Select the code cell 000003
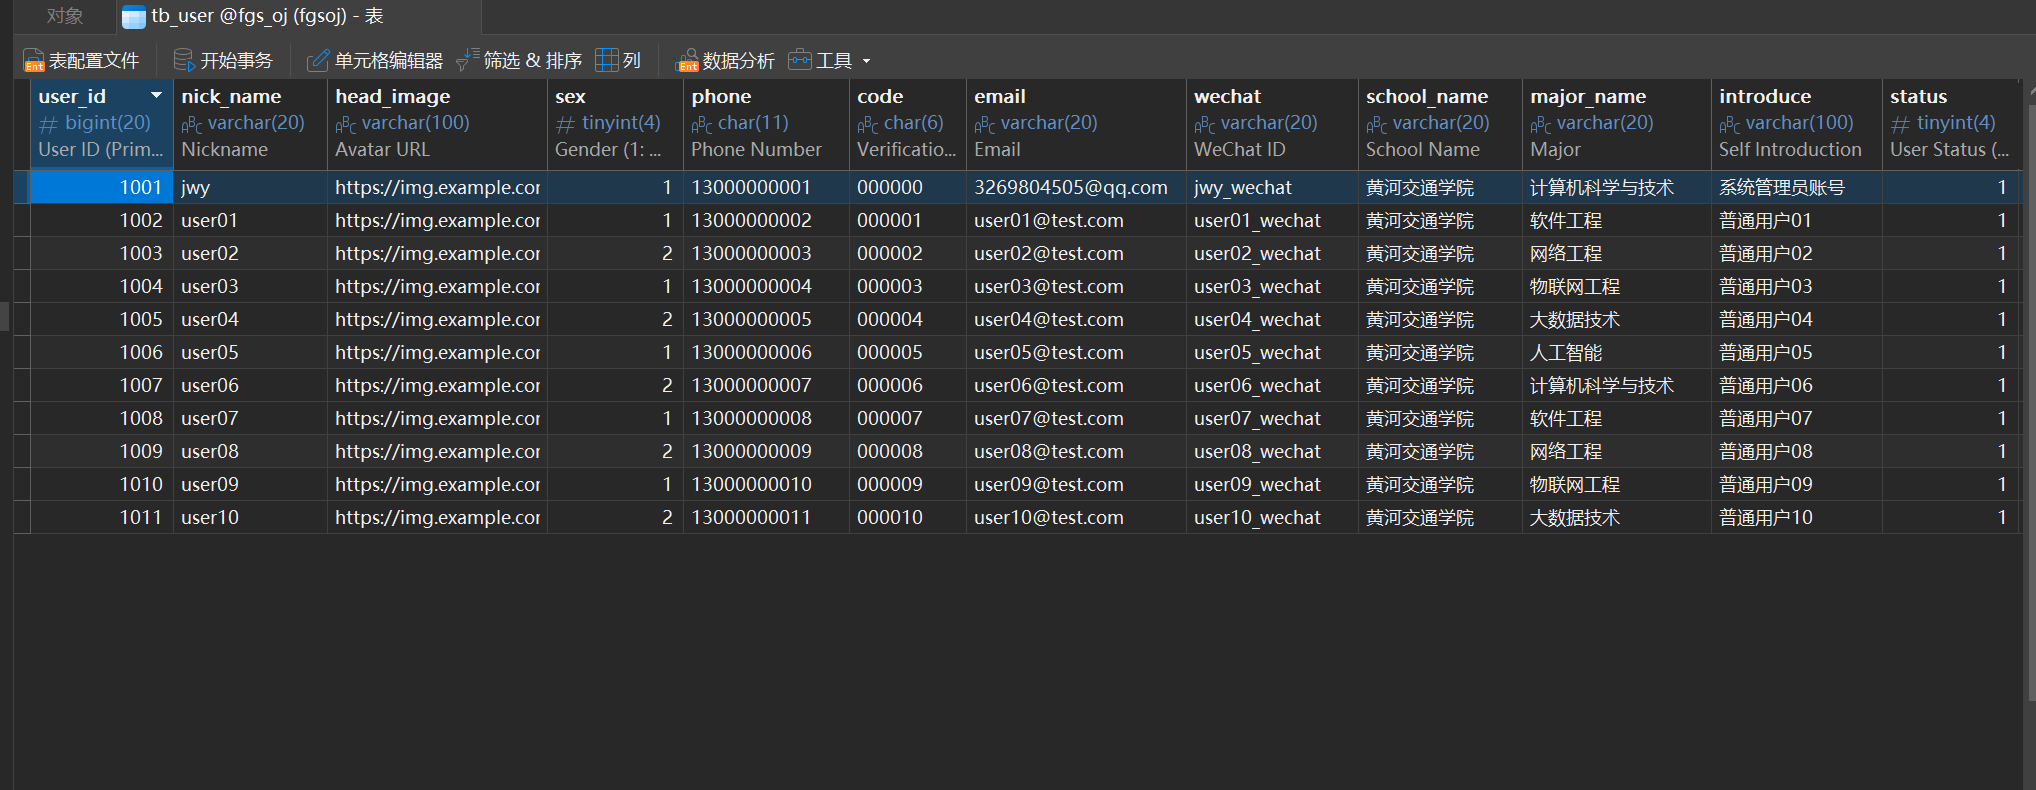This screenshot has width=2036, height=790. tap(908, 287)
